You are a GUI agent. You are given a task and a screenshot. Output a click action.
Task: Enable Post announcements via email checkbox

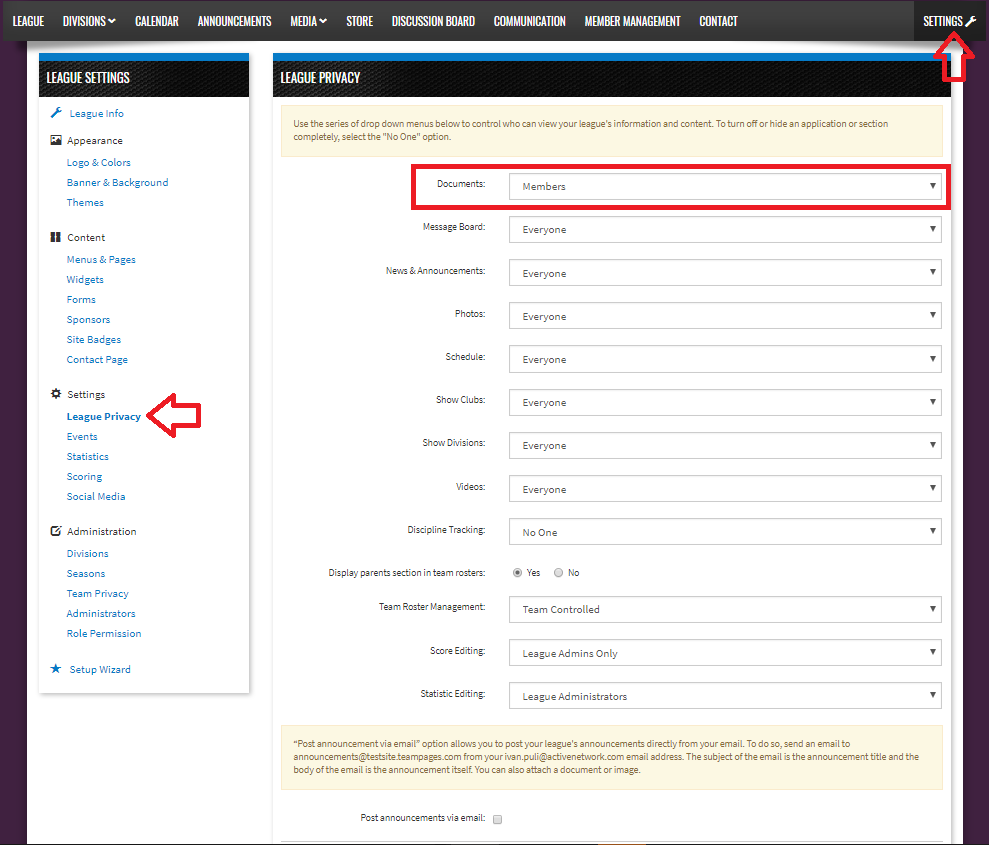click(x=497, y=819)
